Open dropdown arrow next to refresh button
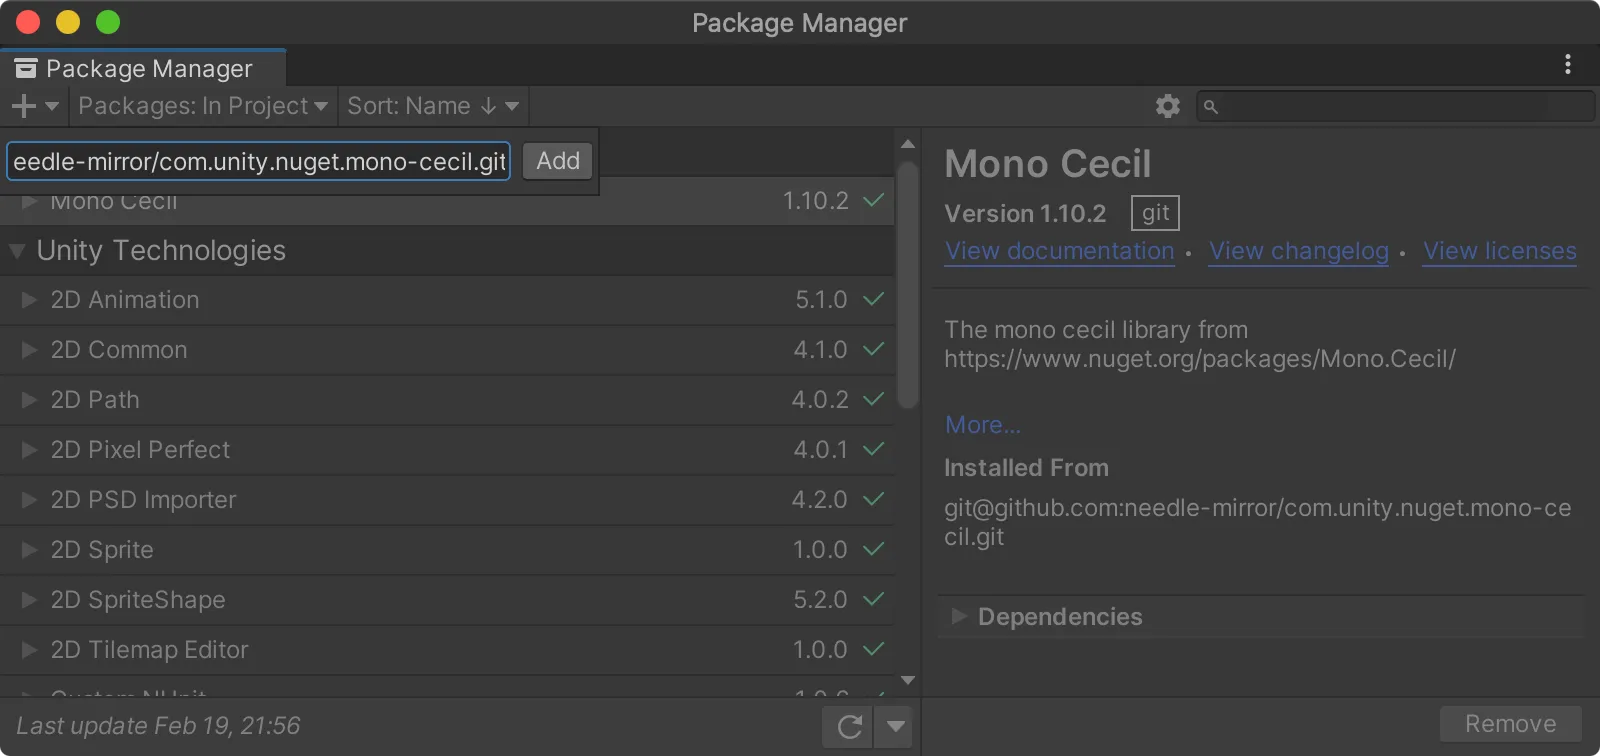1600x756 pixels. 896,727
